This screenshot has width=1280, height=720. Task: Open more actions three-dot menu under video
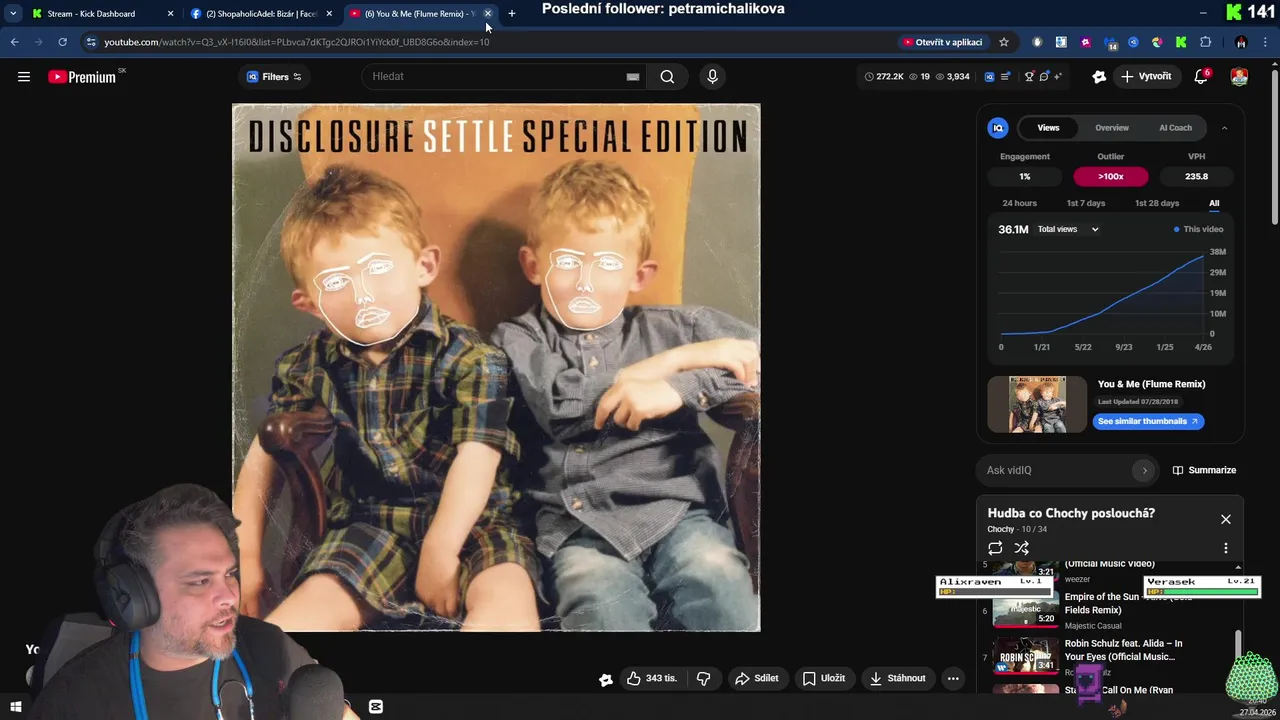[953, 678]
